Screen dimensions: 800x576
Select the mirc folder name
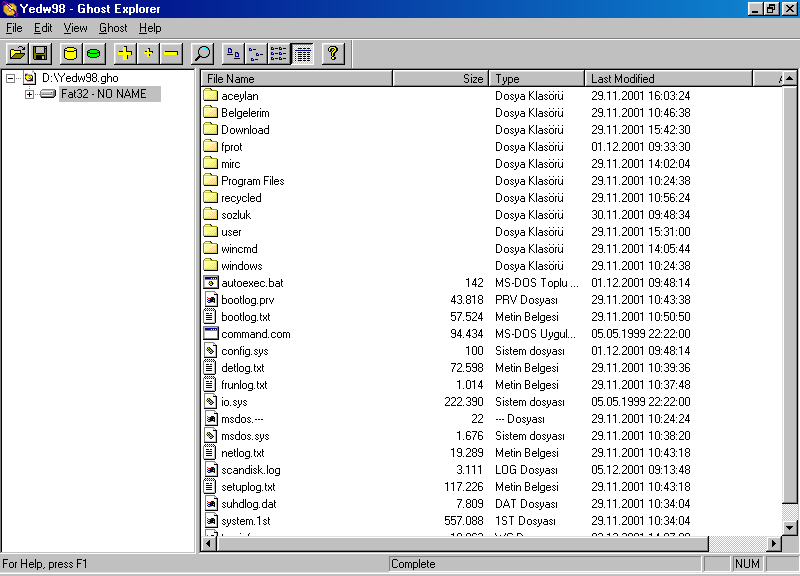coord(231,164)
